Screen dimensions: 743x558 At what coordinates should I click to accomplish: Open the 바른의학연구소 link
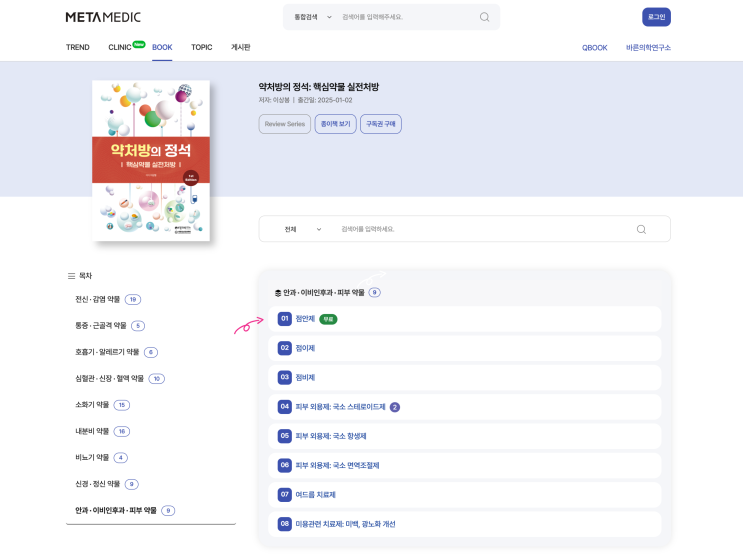pos(648,48)
